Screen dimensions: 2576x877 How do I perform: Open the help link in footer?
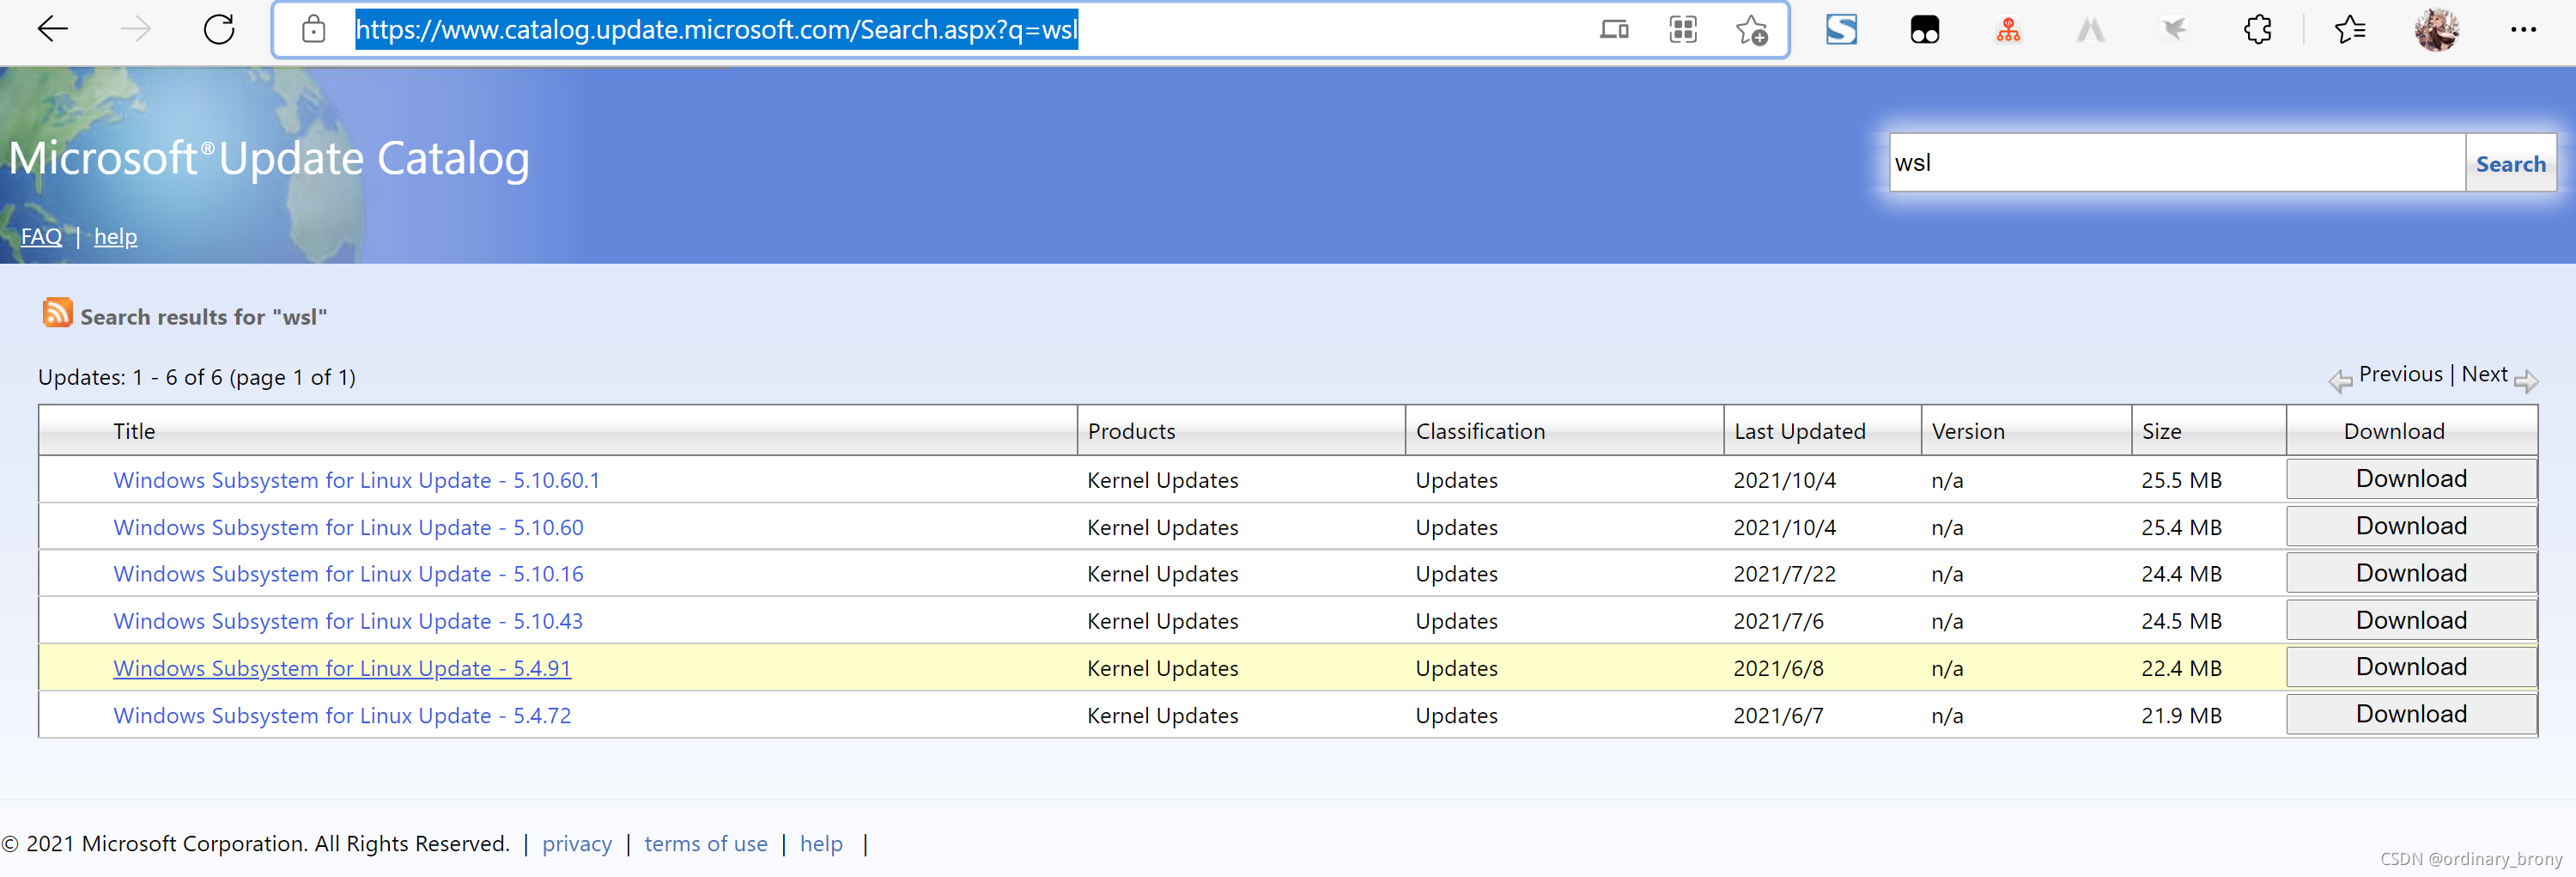point(821,844)
